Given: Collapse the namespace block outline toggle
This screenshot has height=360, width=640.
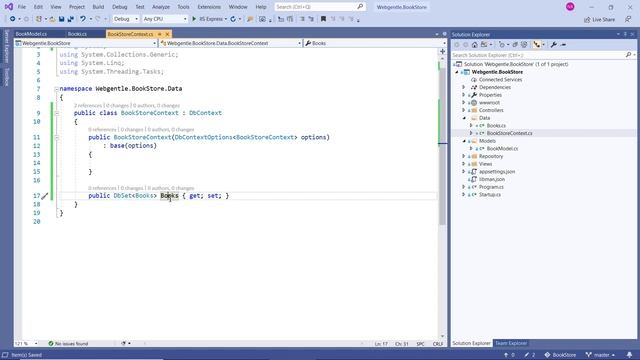Looking at the screenshot, I should tap(57, 89).
